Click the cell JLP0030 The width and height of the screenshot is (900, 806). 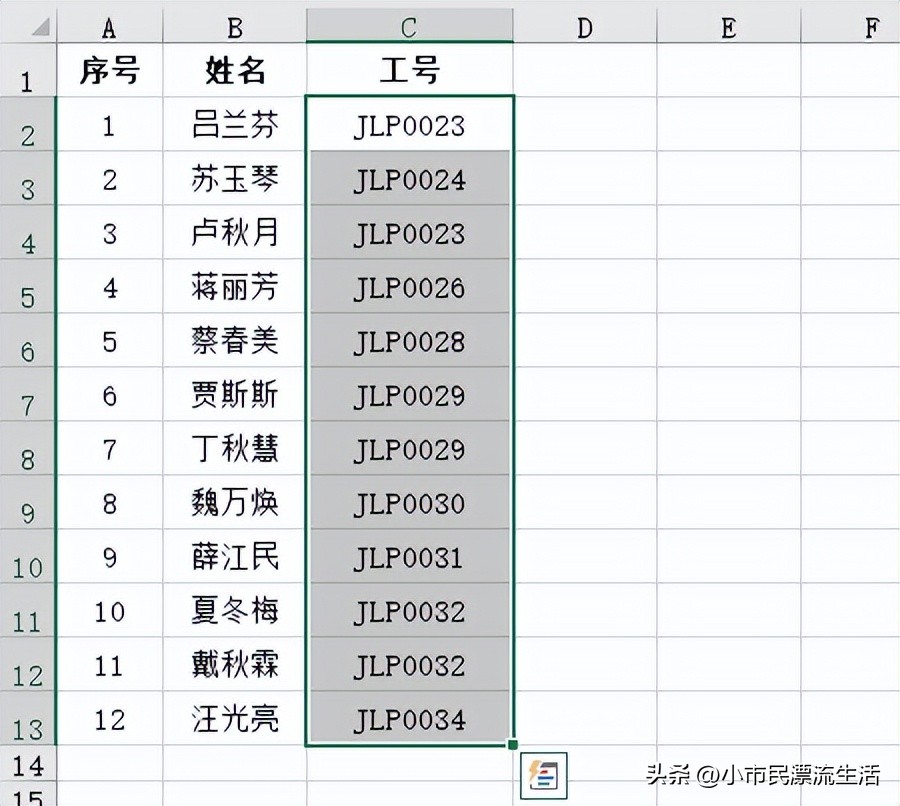(x=409, y=502)
